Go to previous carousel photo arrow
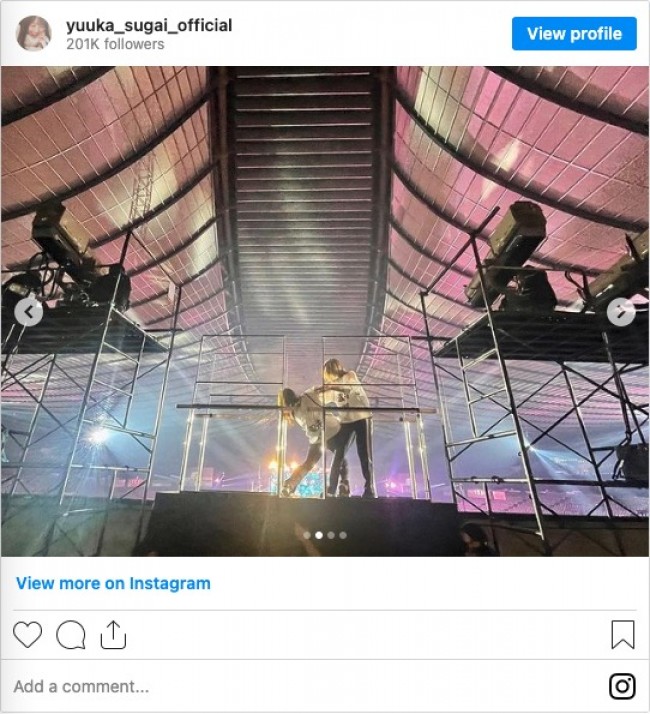The image size is (650, 714). point(29,312)
